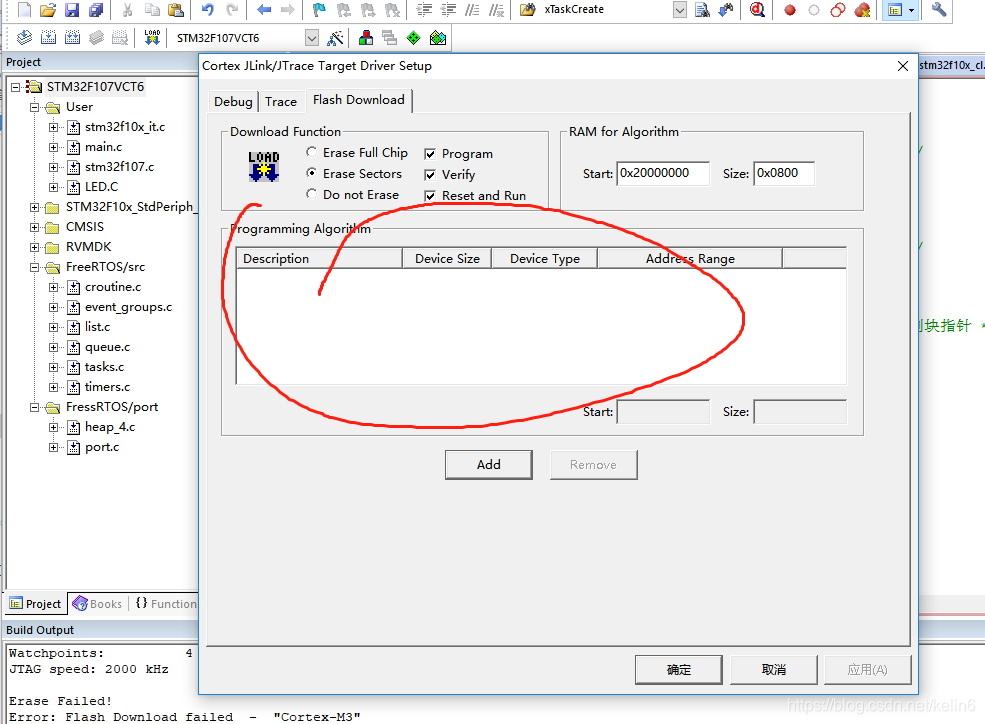This screenshot has height=724, width=985.
Task: Select tasks.c in the project tree
Action: pyautogui.click(x=104, y=367)
